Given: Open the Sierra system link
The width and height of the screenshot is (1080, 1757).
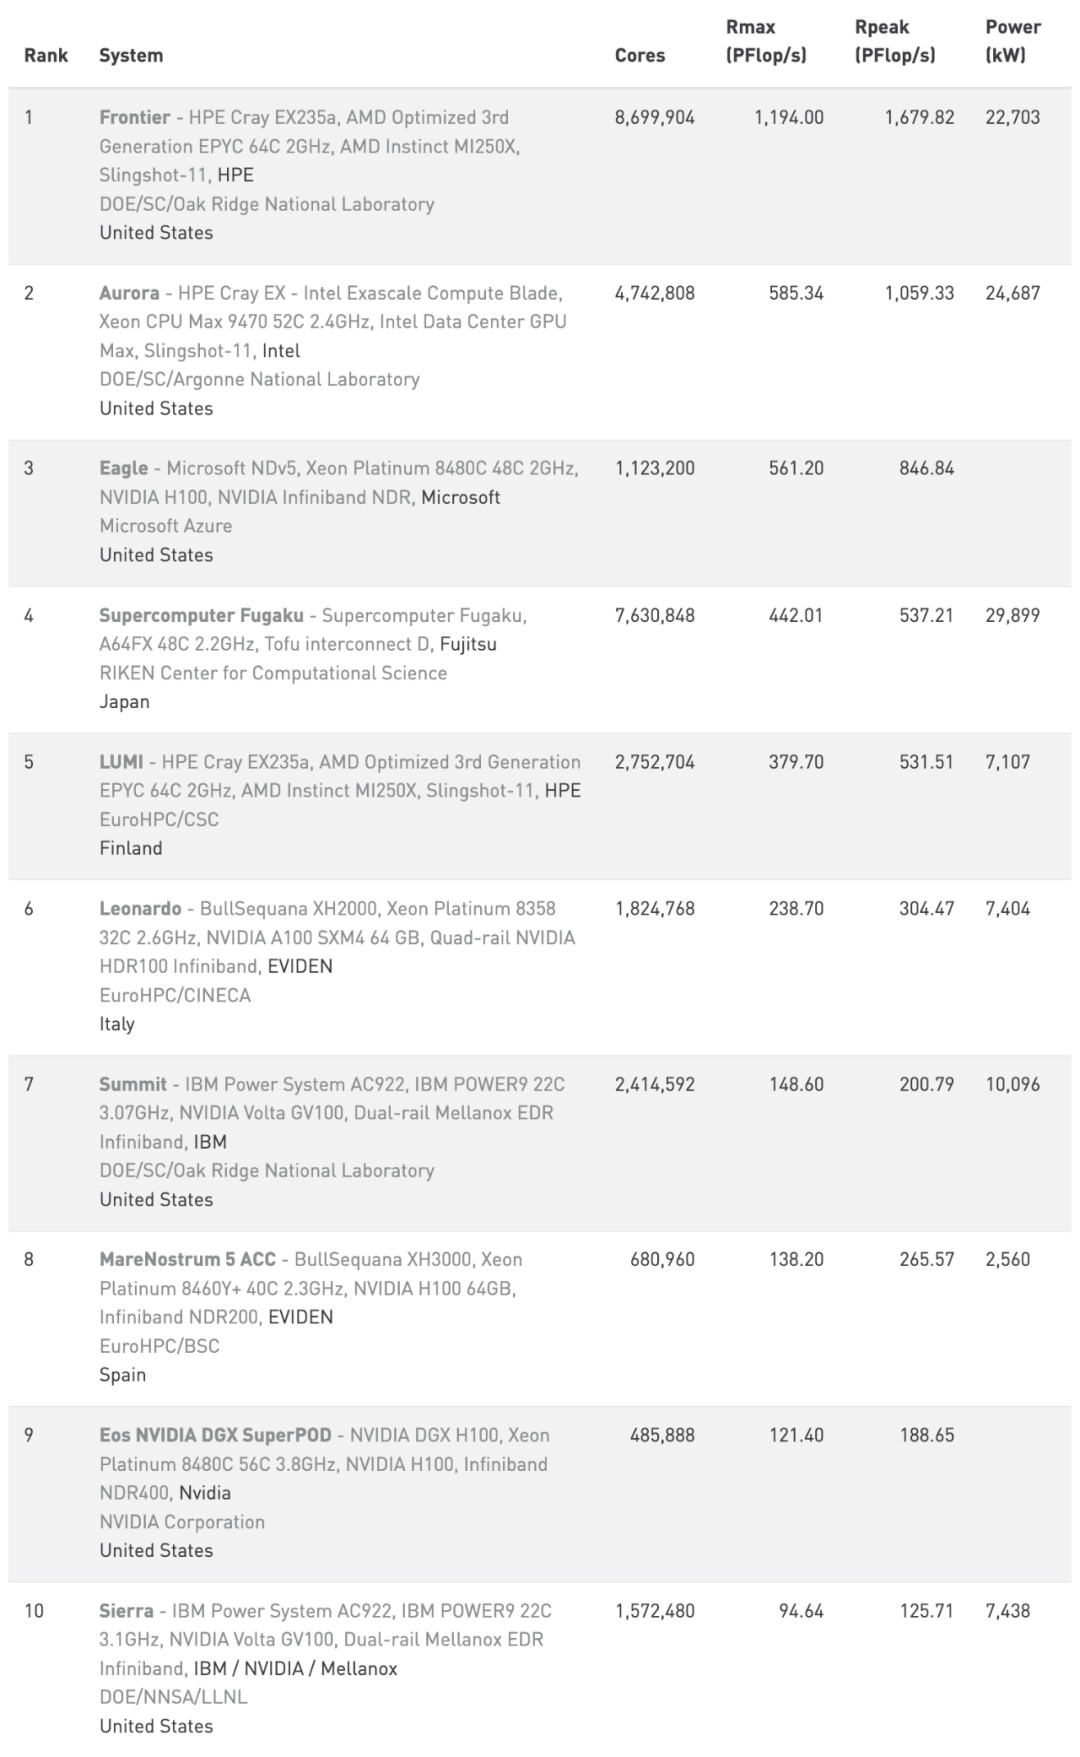Looking at the screenshot, I should point(126,1611).
